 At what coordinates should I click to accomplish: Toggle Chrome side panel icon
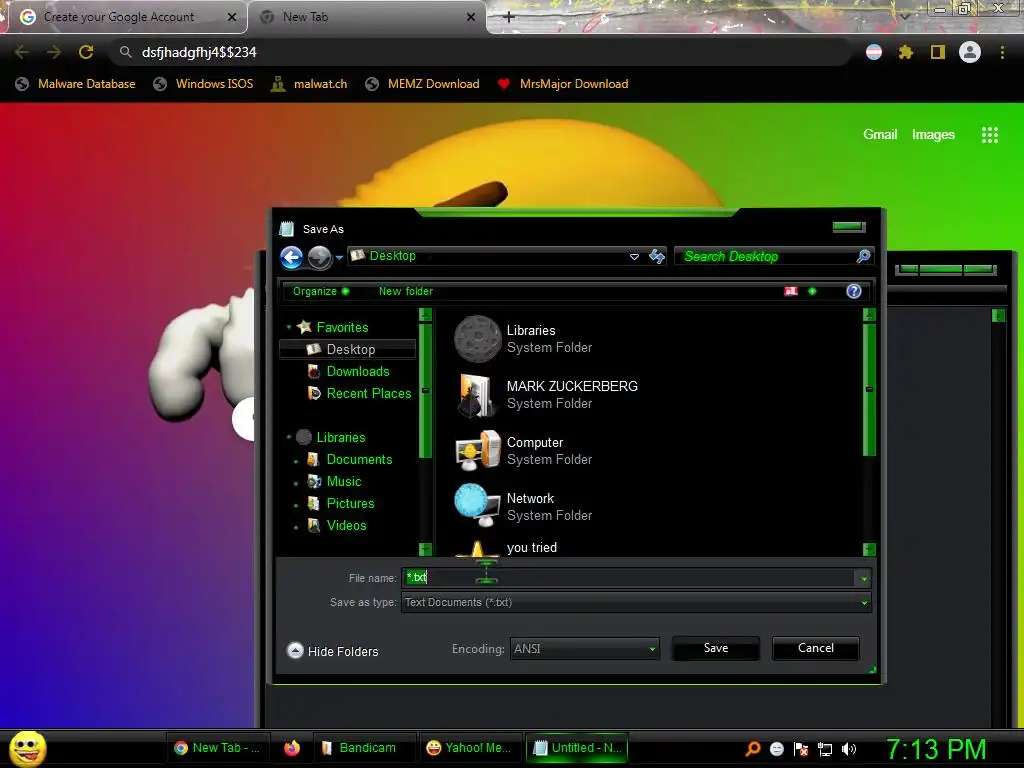point(938,52)
